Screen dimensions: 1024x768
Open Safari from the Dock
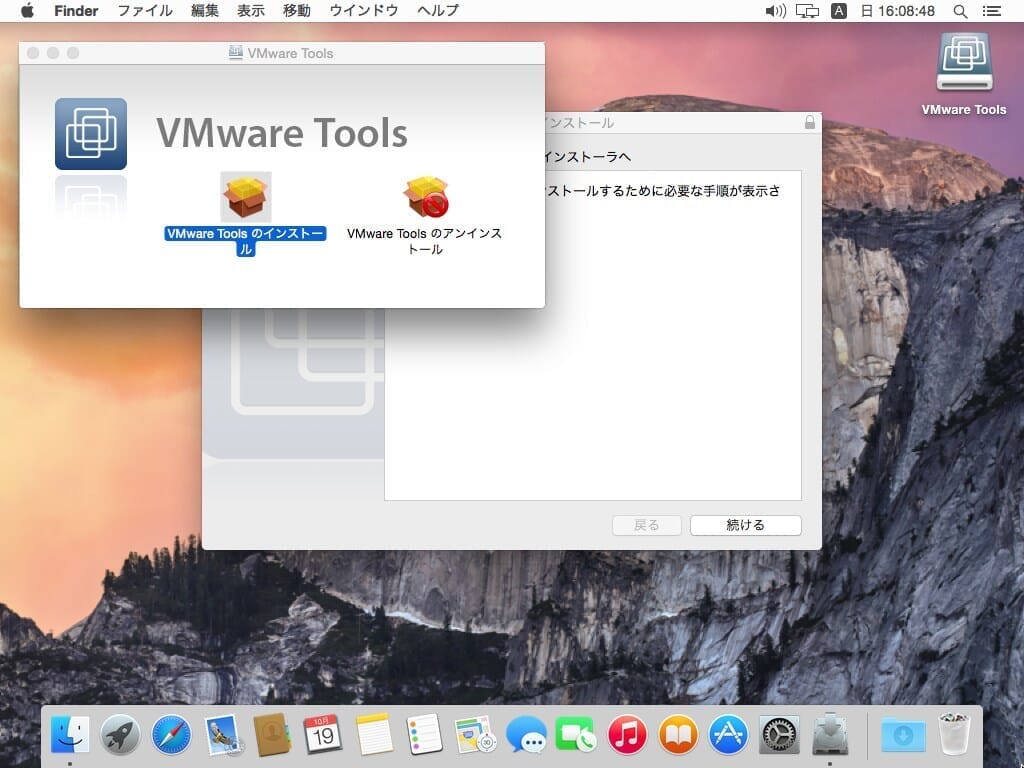[171, 735]
